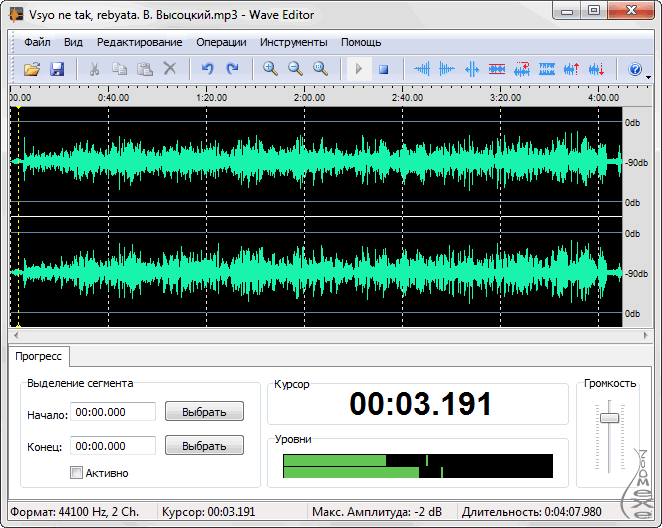This screenshot has height=528, width=662.
Task: Click the Конец time input field
Action: click(x=113, y=445)
